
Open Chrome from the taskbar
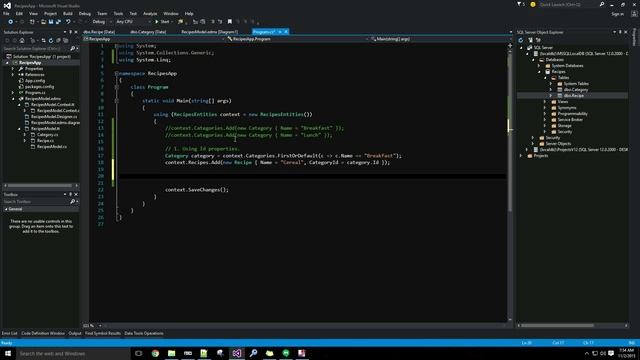tap(155, 353)
